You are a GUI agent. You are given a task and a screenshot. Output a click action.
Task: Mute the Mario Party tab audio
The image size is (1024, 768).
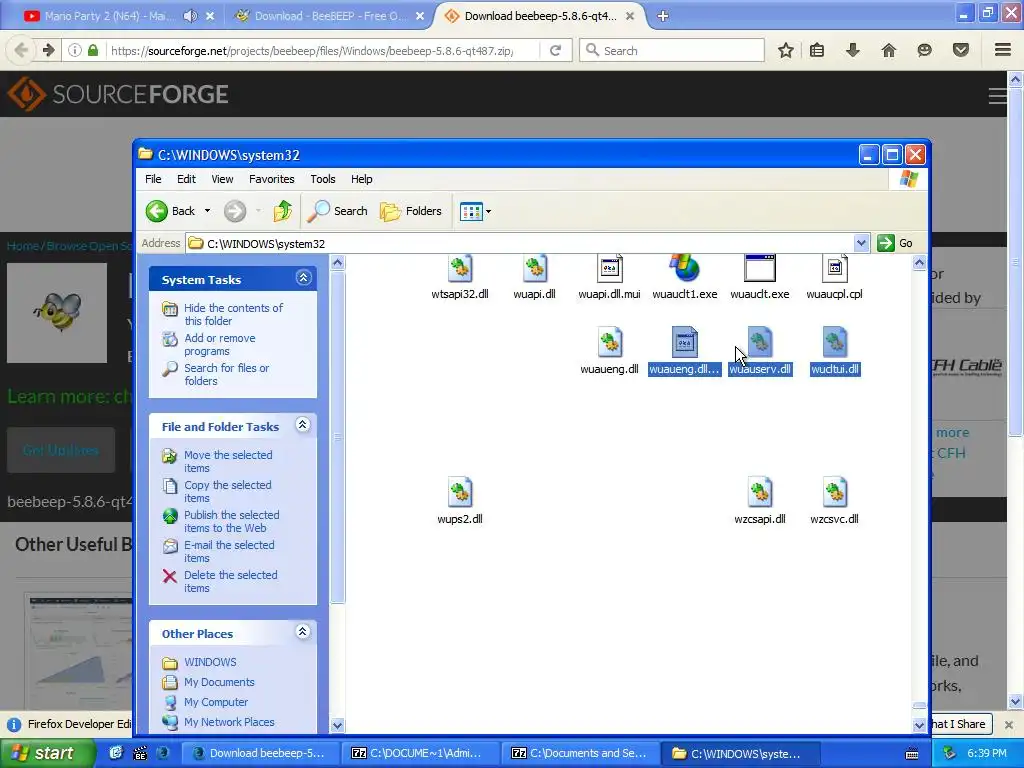pos(190,16)
